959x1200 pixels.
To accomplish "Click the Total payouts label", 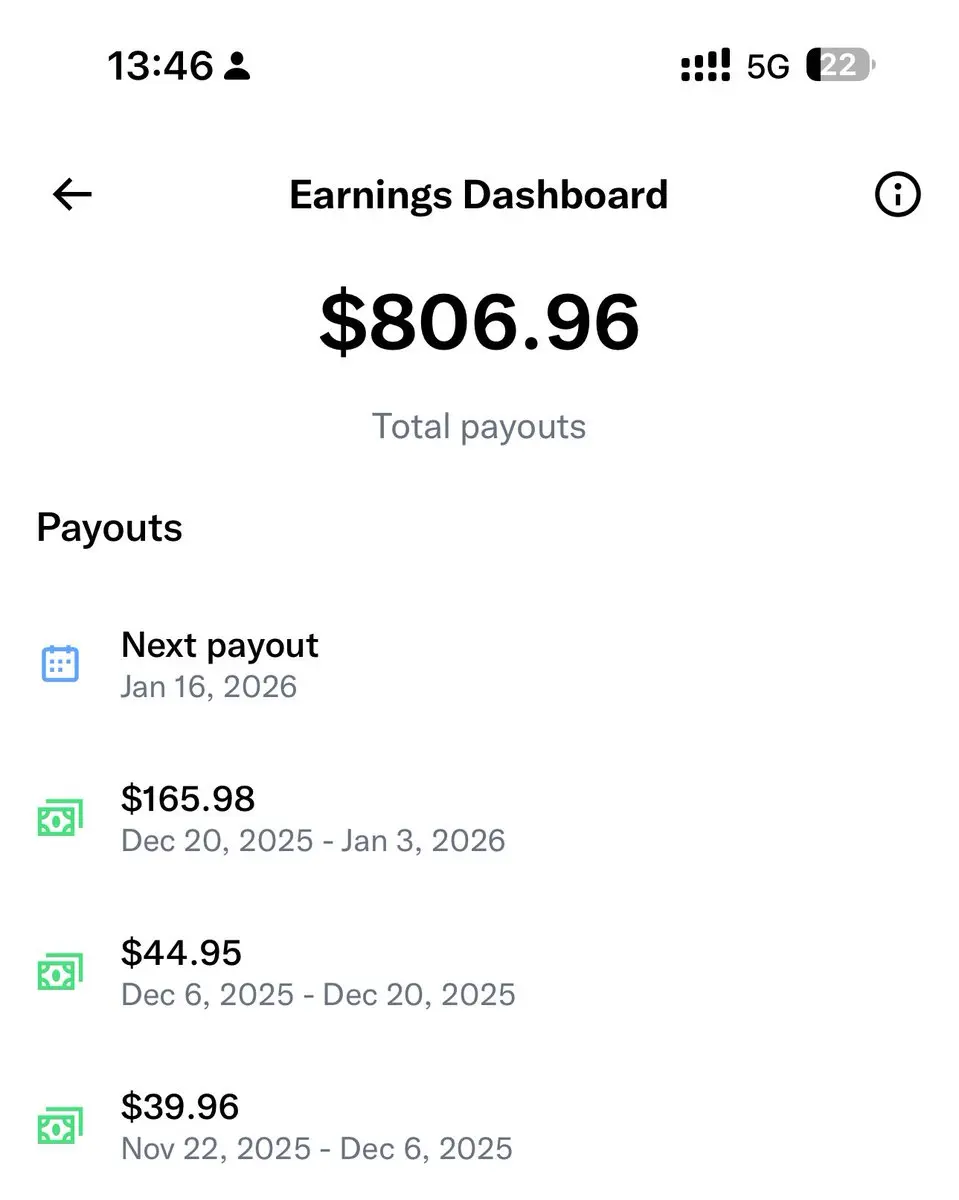I will pos(479,427).
